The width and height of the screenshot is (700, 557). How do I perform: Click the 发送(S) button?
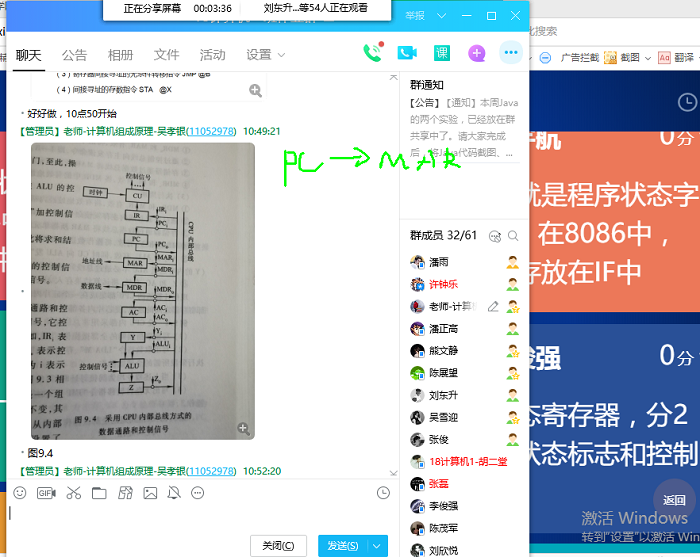[340, 546]
